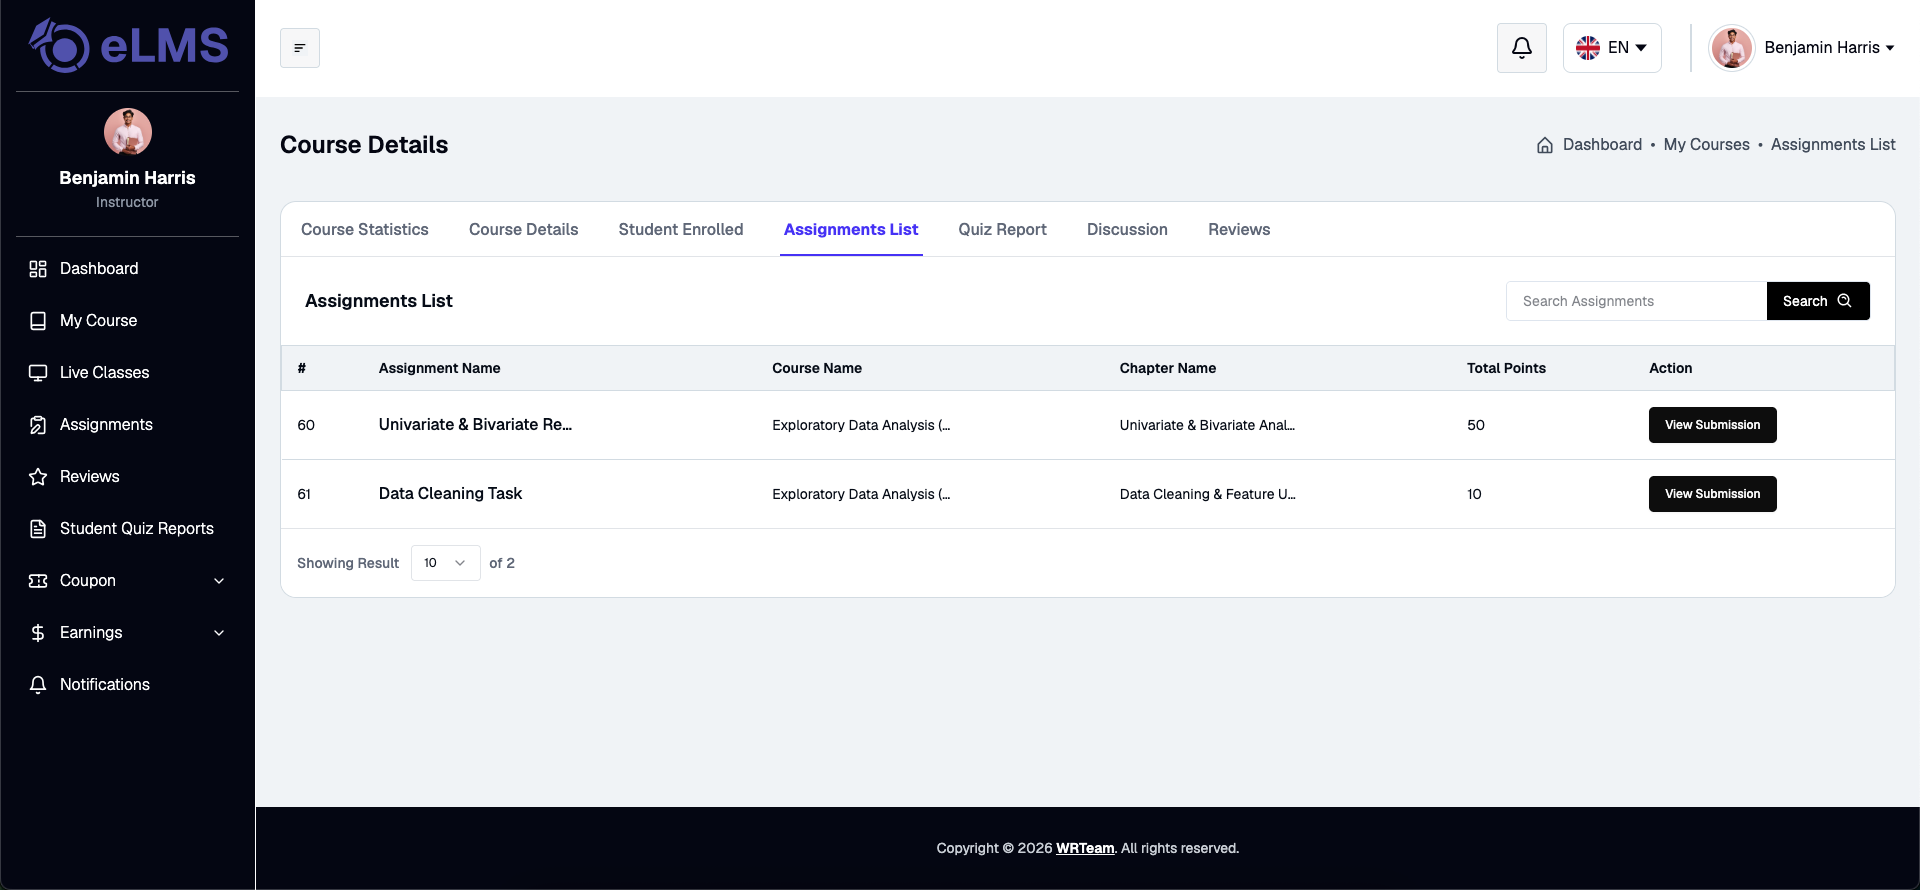
Task: Open Dashboard in sidebar menu
Action: click(99, 269)
